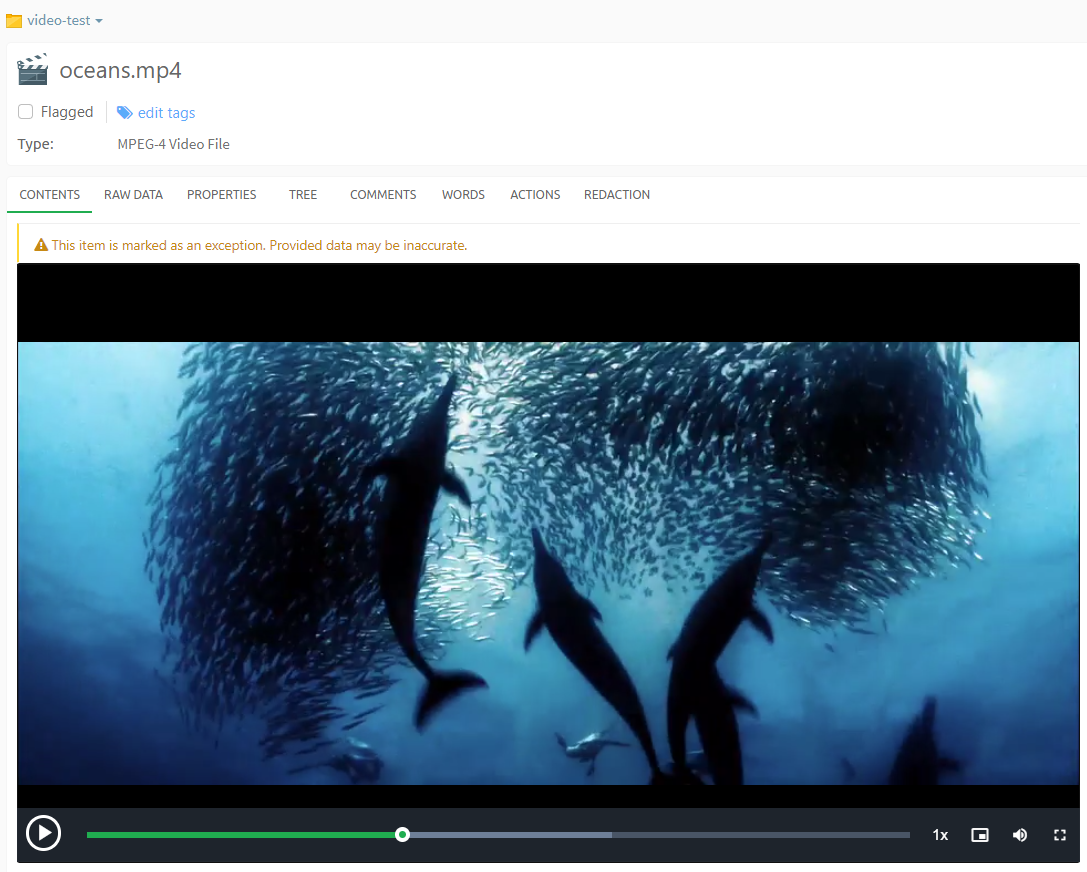Go to the ACTIONS tab
The height and width of the screenshot is (872, 1087).
click(534, 195)
